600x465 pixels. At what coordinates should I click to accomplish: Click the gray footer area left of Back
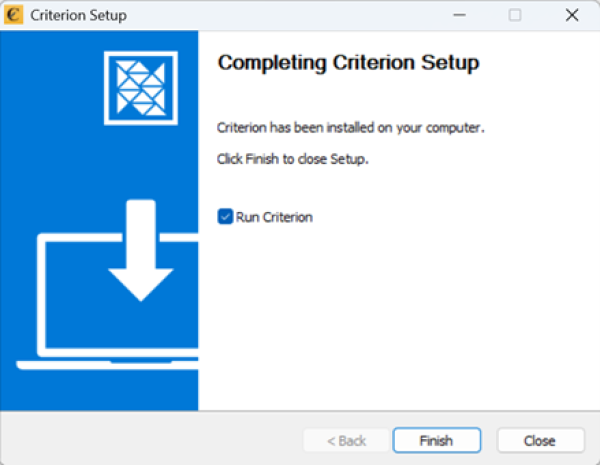[x=150, y=440]
